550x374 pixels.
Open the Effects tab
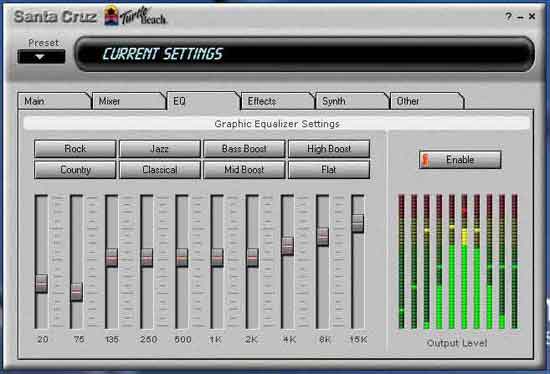pos(277,101)
